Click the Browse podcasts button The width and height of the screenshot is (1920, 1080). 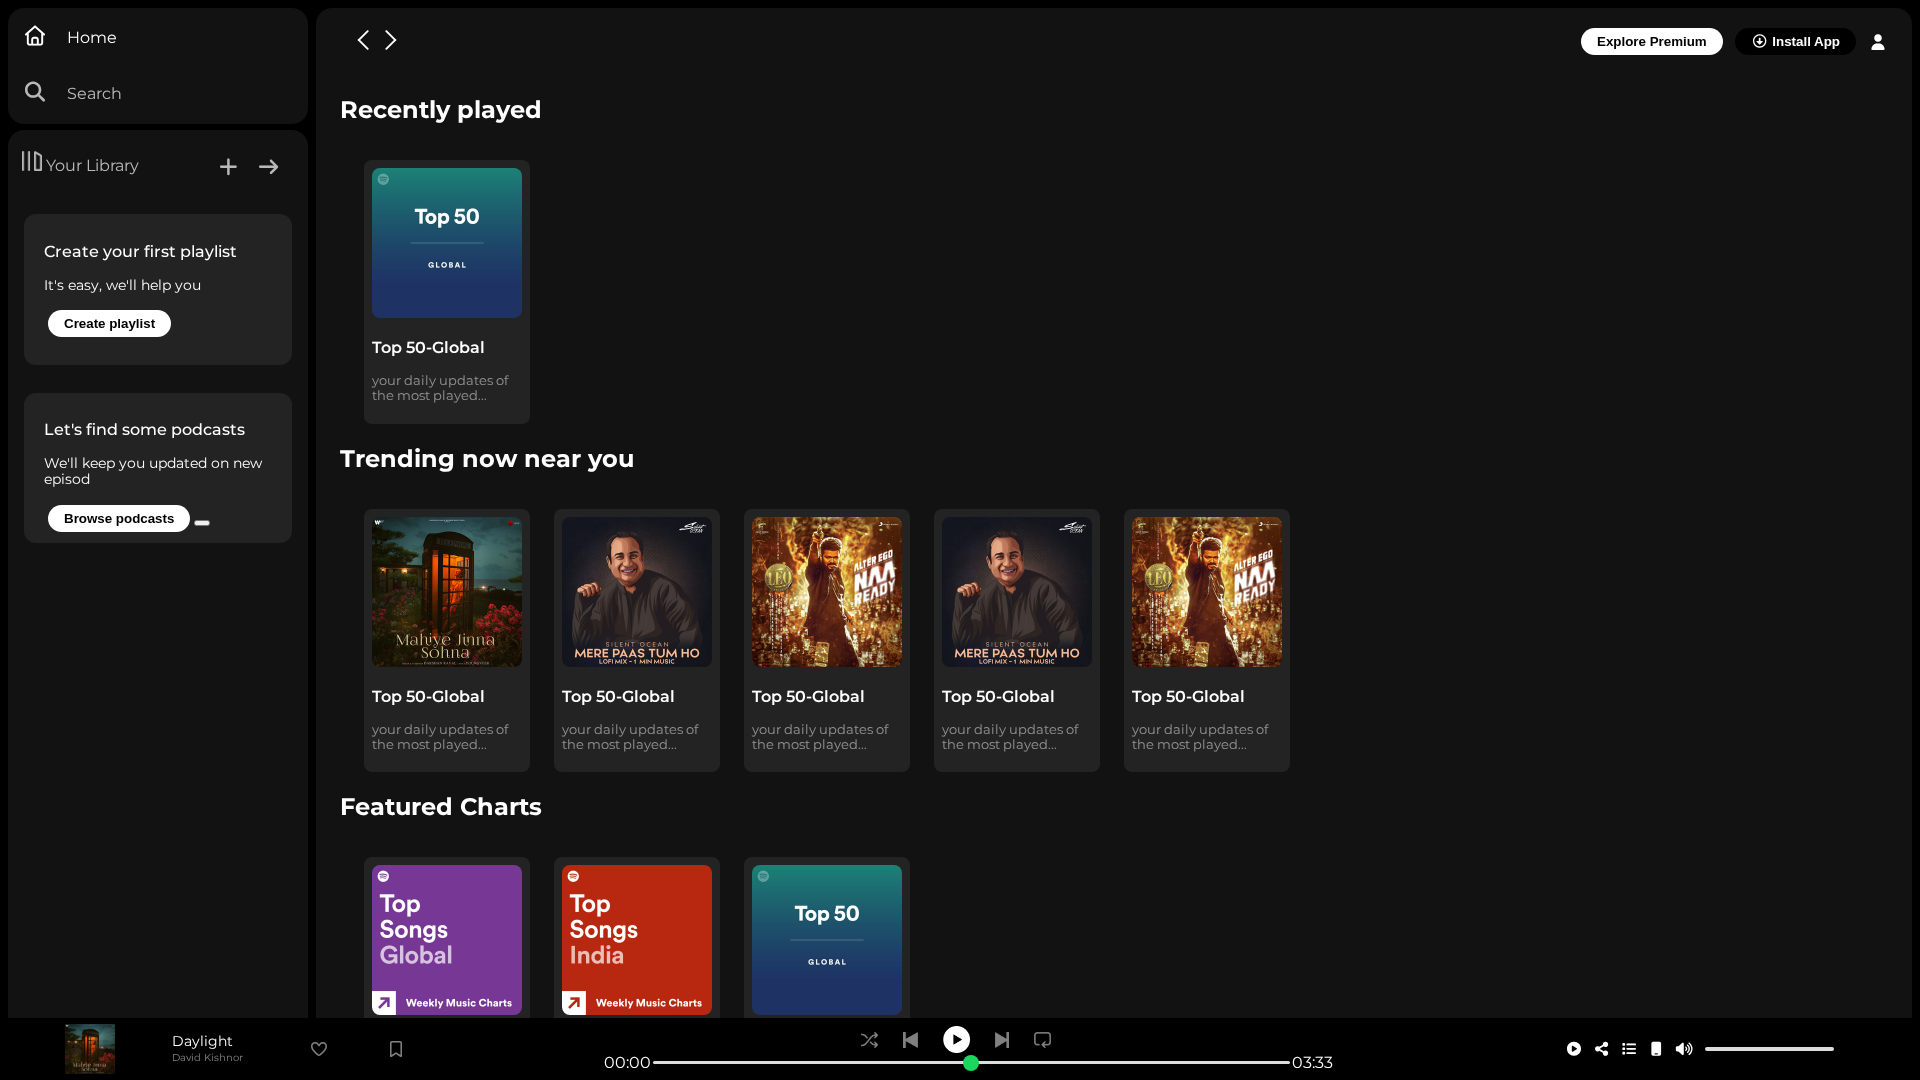(119, 518)
